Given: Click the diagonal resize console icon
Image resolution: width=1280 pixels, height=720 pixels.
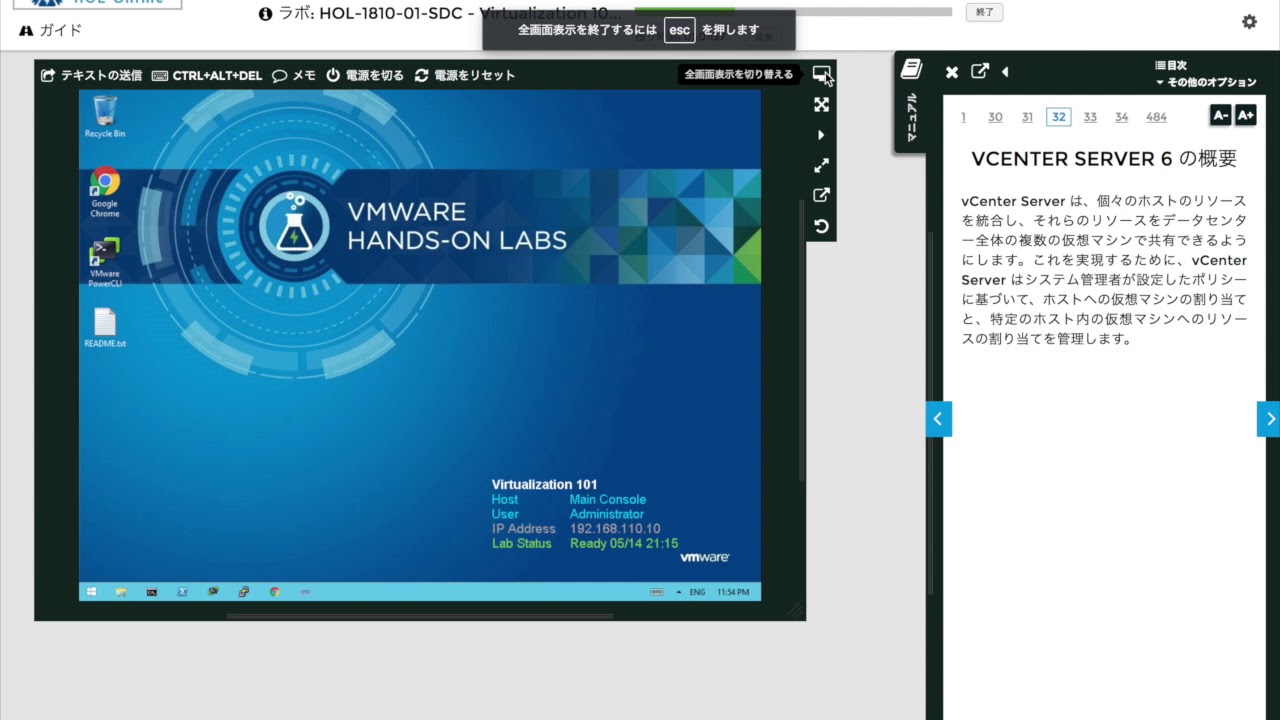Looking at the screenshot, I should click(x=821, y=165).
